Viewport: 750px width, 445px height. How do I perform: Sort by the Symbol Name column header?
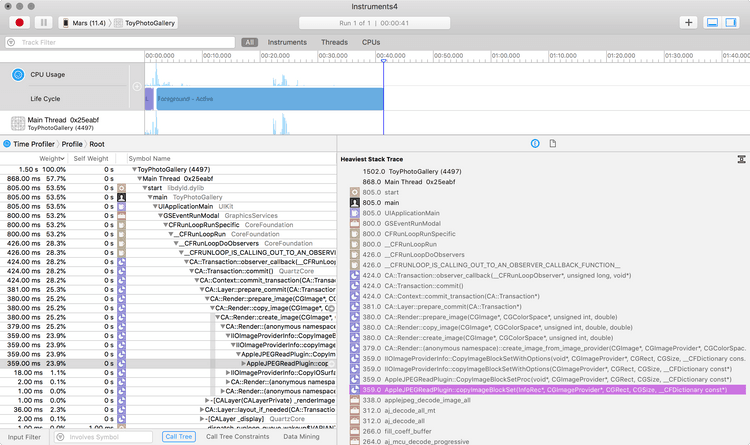pyautogui.click(x=149, y=158)
